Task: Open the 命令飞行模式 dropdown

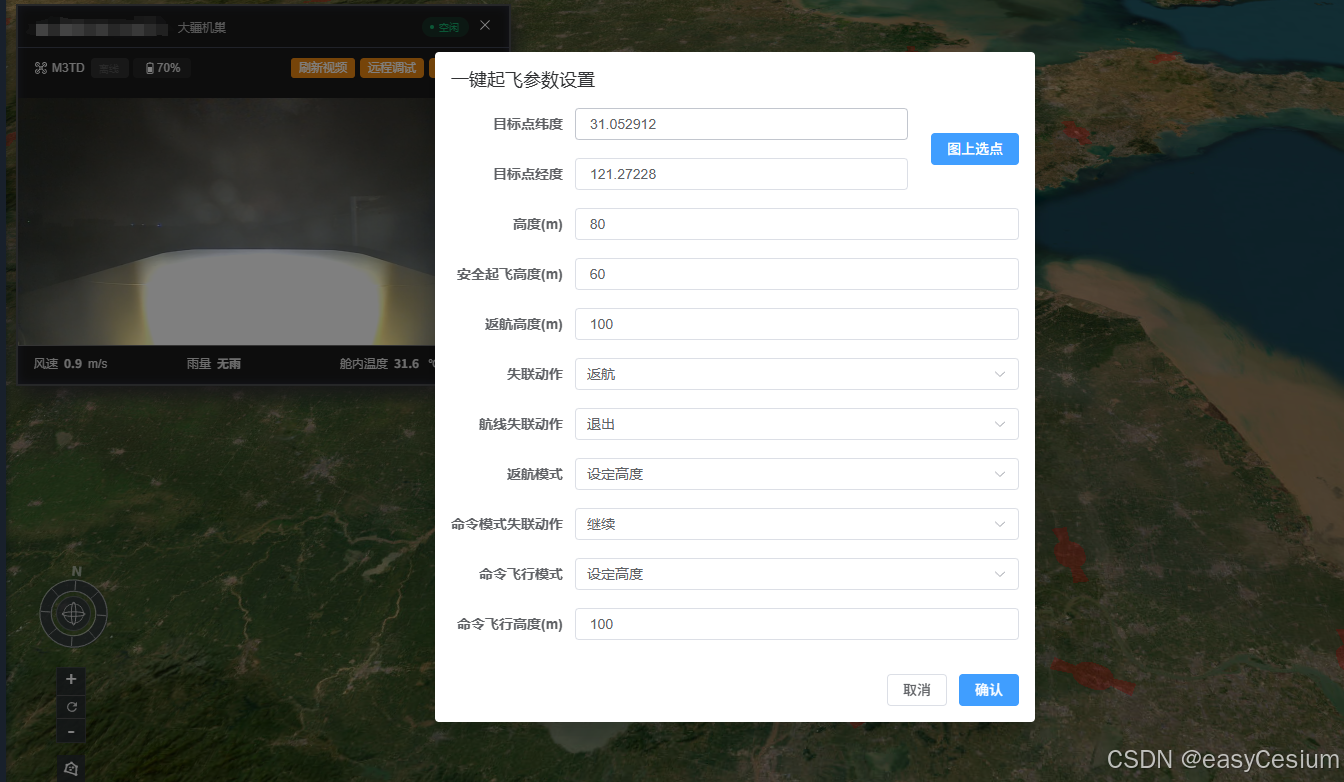Action: point(797,574)
